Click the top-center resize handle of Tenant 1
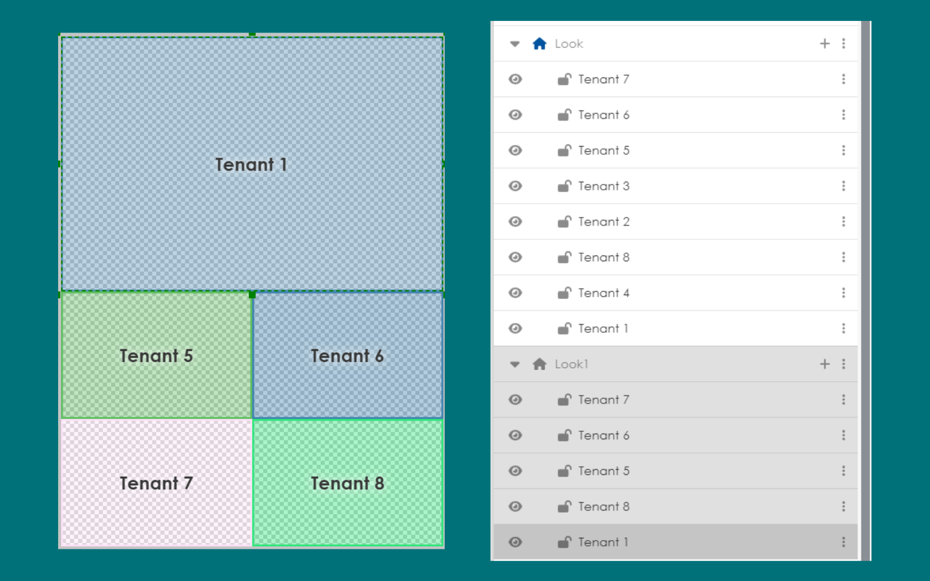 click(x=252, y=35)
